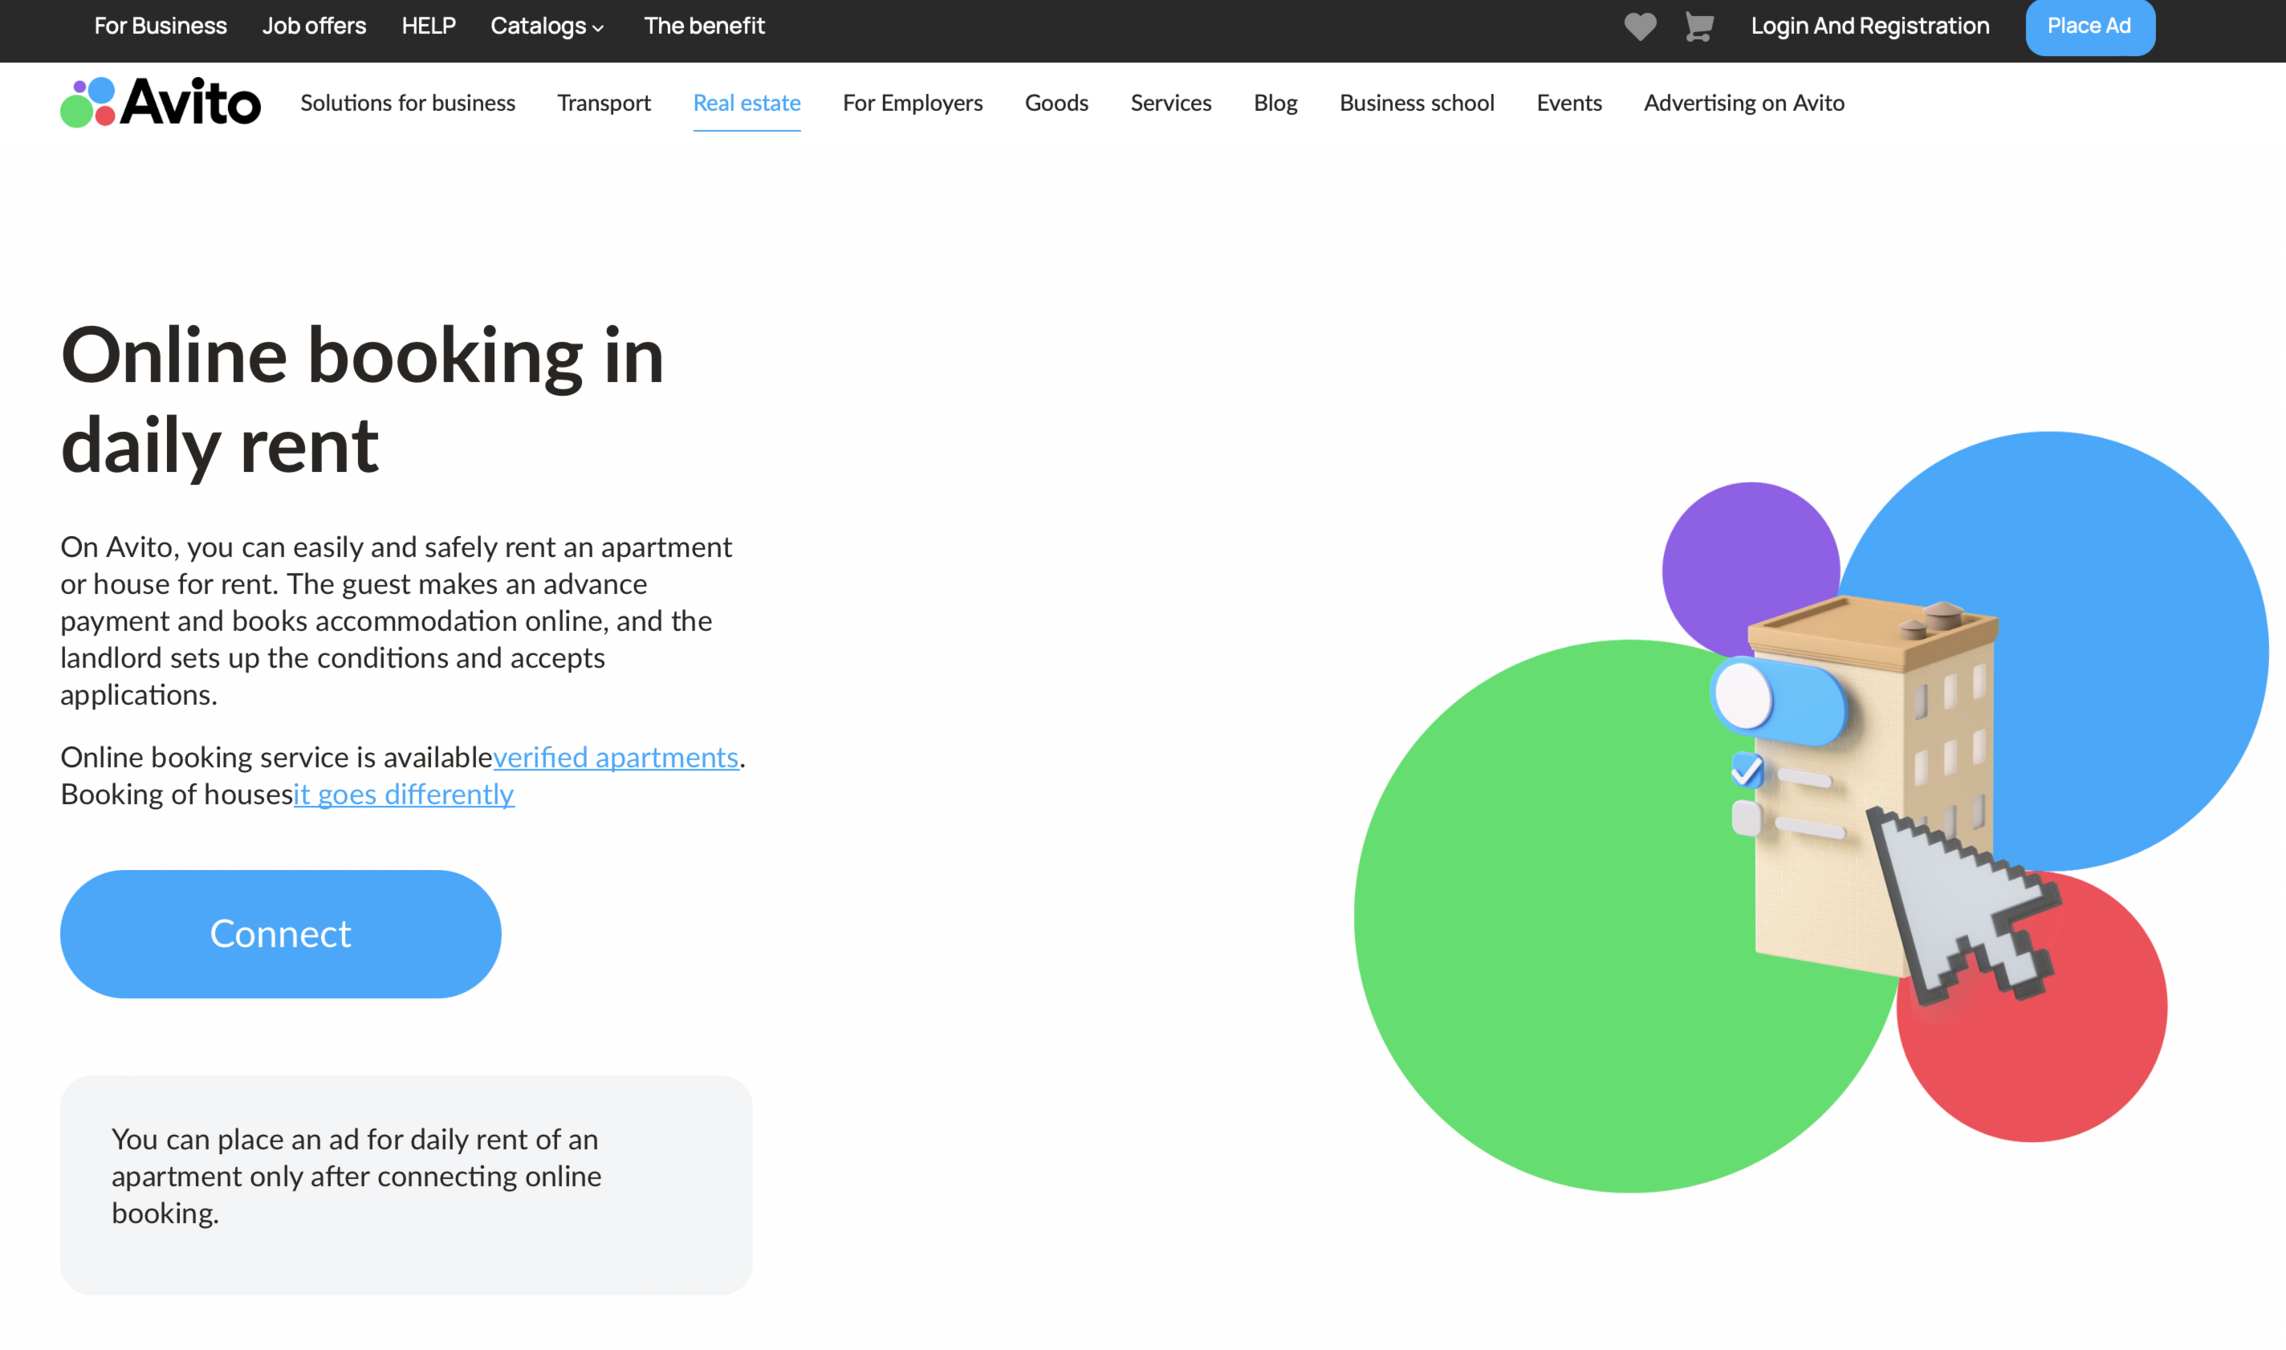Toggle the blue switch in illustration
The height and width of the screenshot is (1350, 2286).
[x=1777, y=700]
